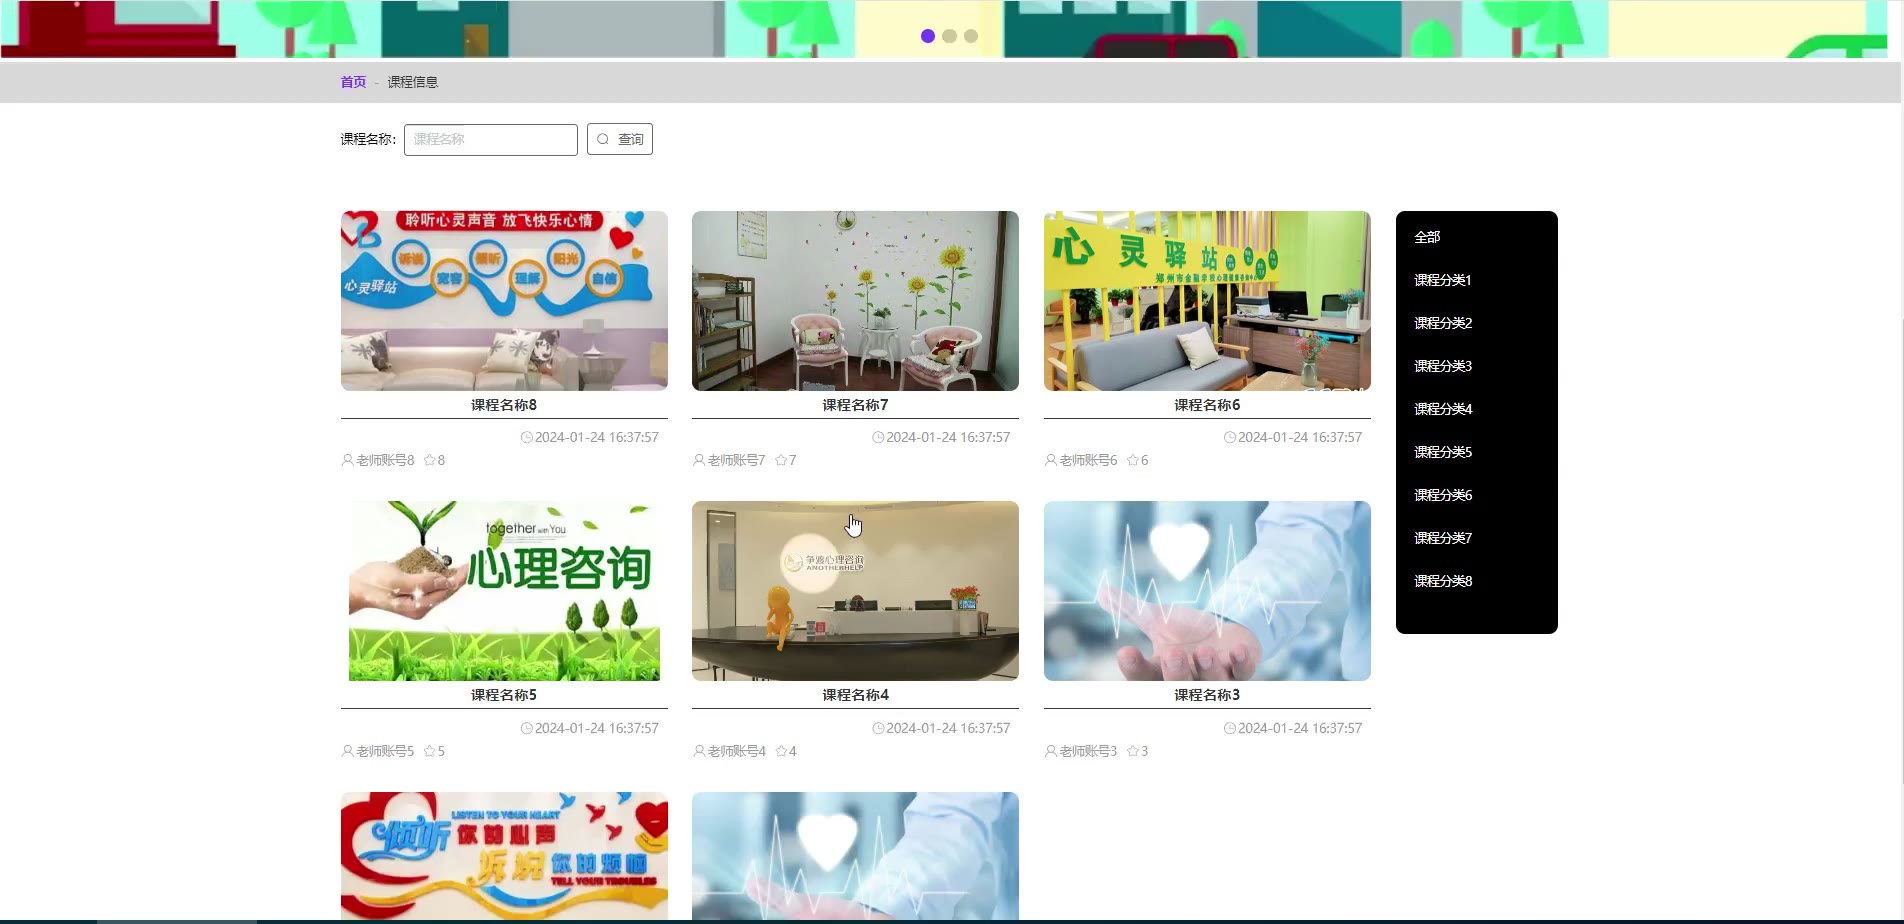The image size is (1904, 924).
Task: Focus the 课程名称 search input field
Action: click(x=491, y=139)
